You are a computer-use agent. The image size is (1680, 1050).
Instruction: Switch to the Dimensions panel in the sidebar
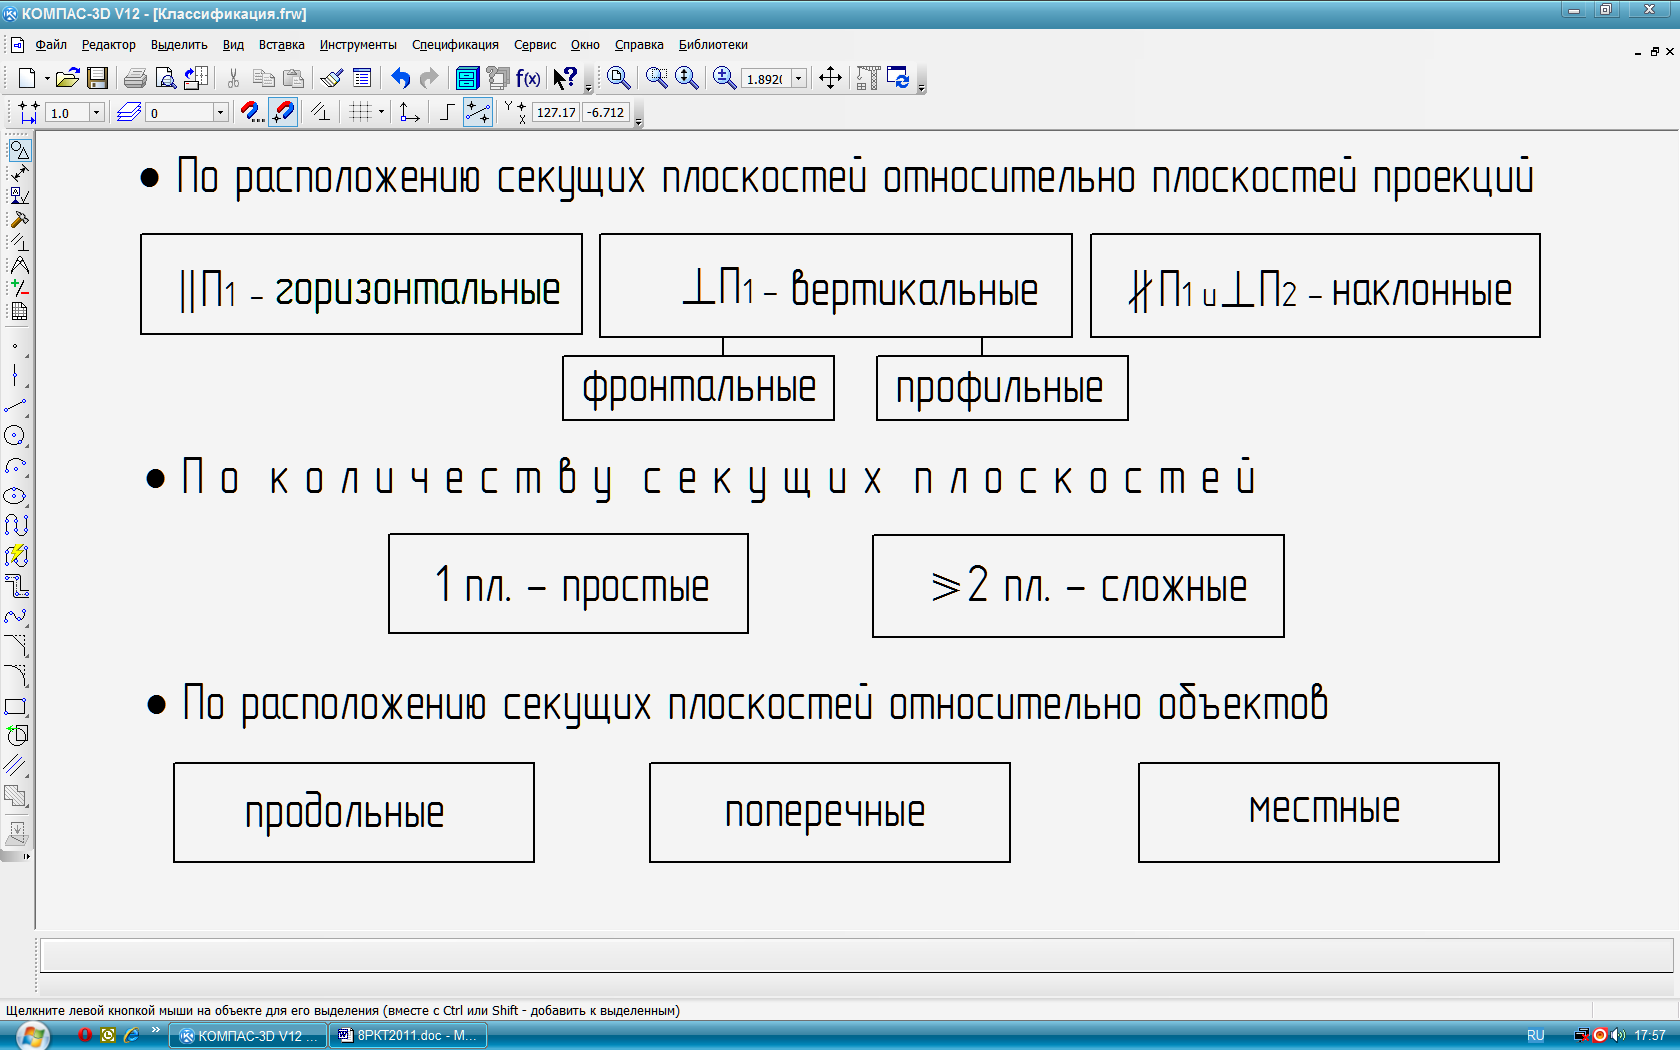pyautogui.click(x=19, y=174)
